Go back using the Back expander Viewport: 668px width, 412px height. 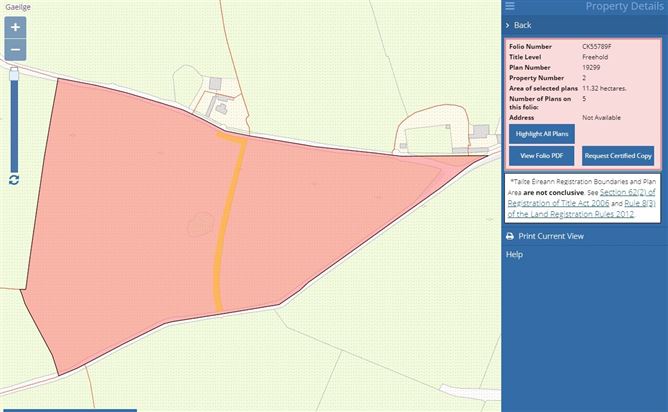pos(518,25)
